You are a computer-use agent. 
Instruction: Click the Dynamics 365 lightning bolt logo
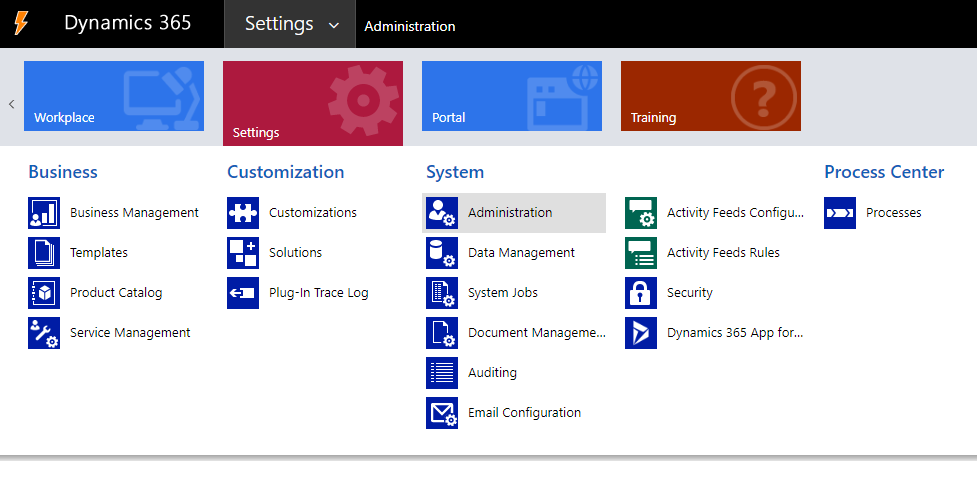click(x=21, y=24)
